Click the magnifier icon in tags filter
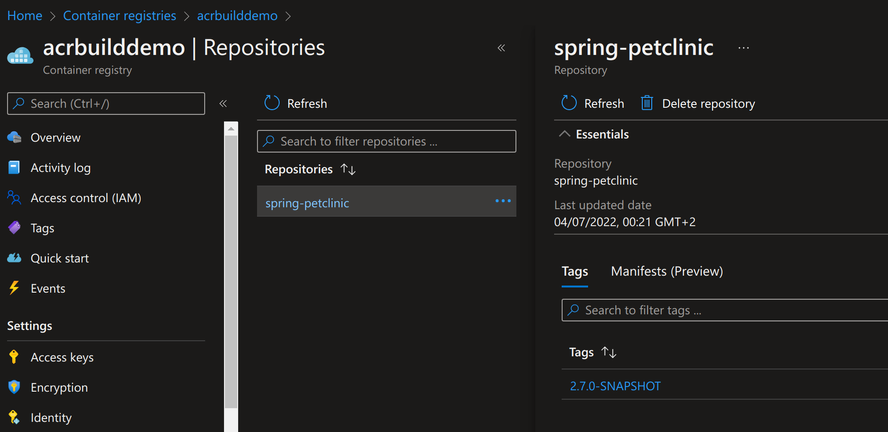888x432 pixels. pos(573,310)
